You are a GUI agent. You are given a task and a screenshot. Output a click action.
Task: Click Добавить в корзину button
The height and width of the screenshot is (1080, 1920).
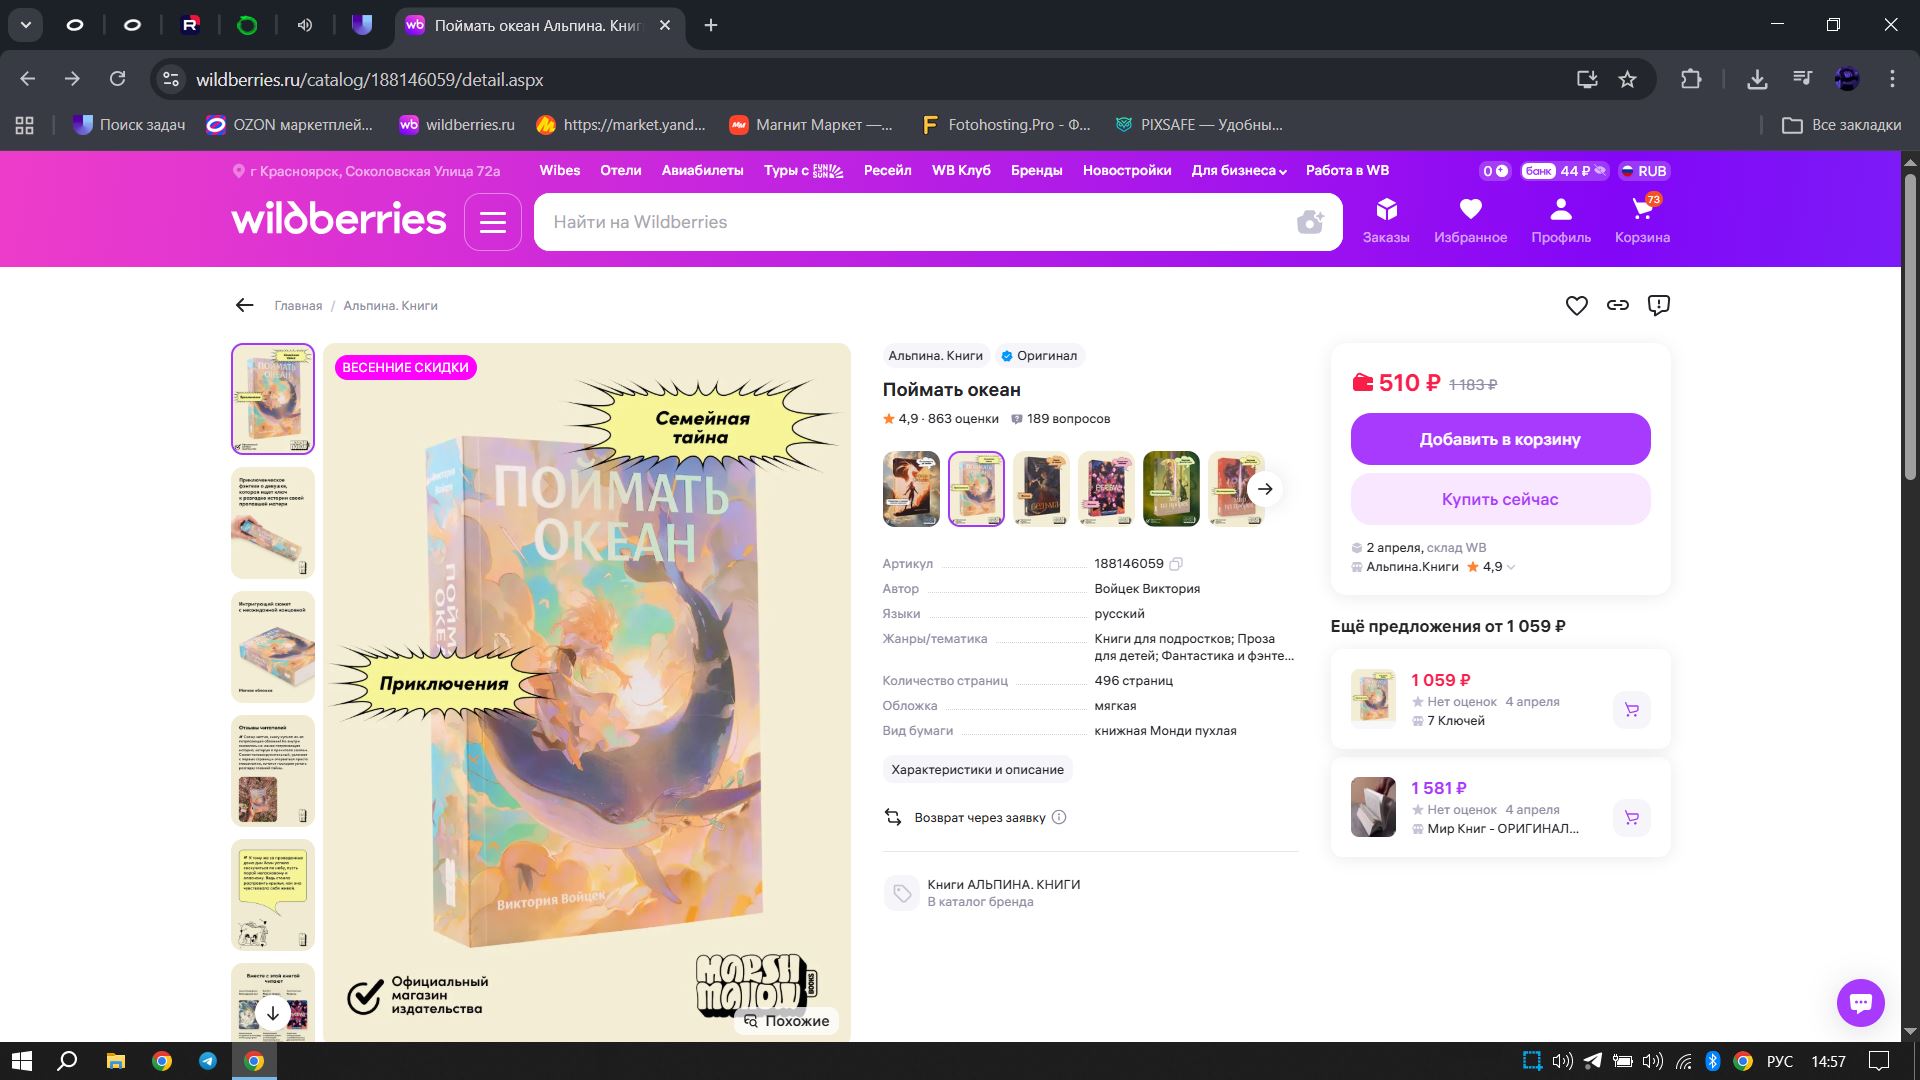(1500, 439)
